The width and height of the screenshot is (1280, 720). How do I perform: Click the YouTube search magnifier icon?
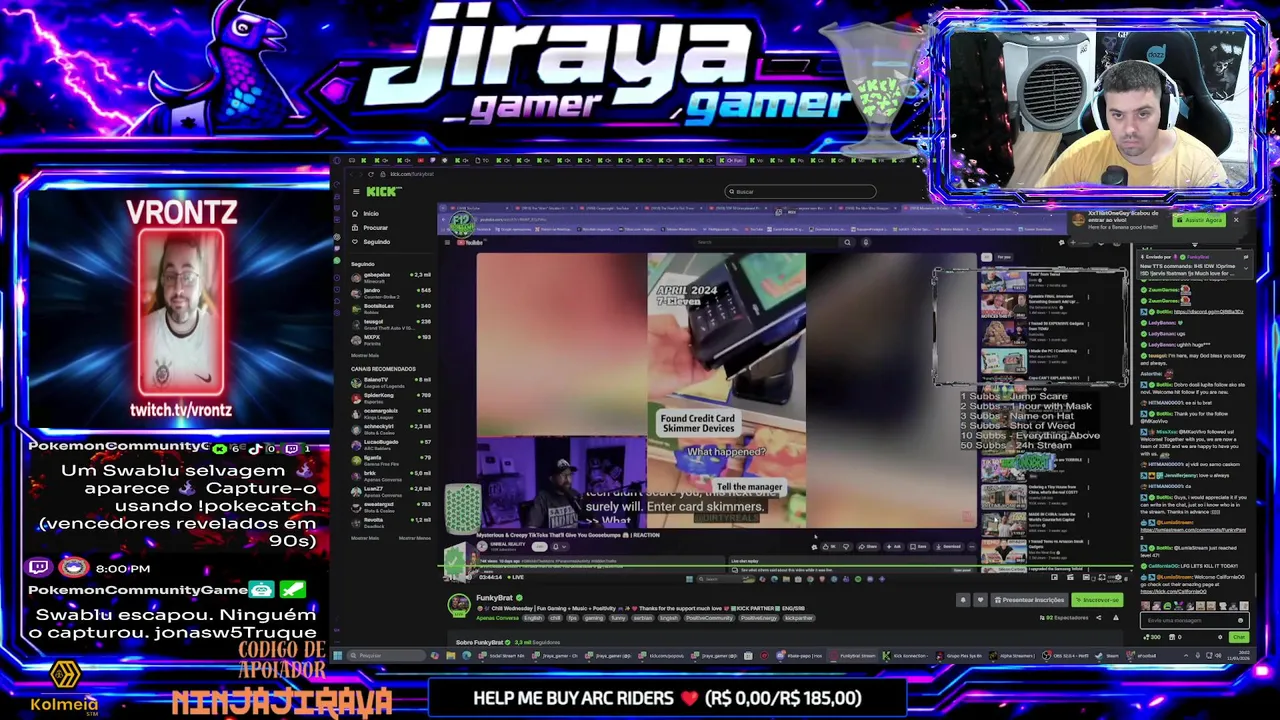click(x=847, y=242)
